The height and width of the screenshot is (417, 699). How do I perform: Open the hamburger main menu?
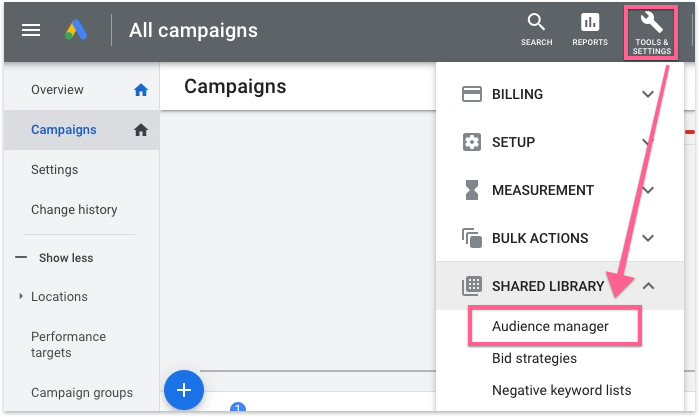coord(31,30)
